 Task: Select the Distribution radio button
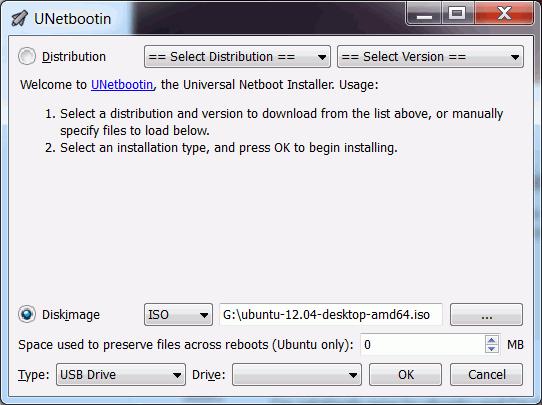coord(27,56)
